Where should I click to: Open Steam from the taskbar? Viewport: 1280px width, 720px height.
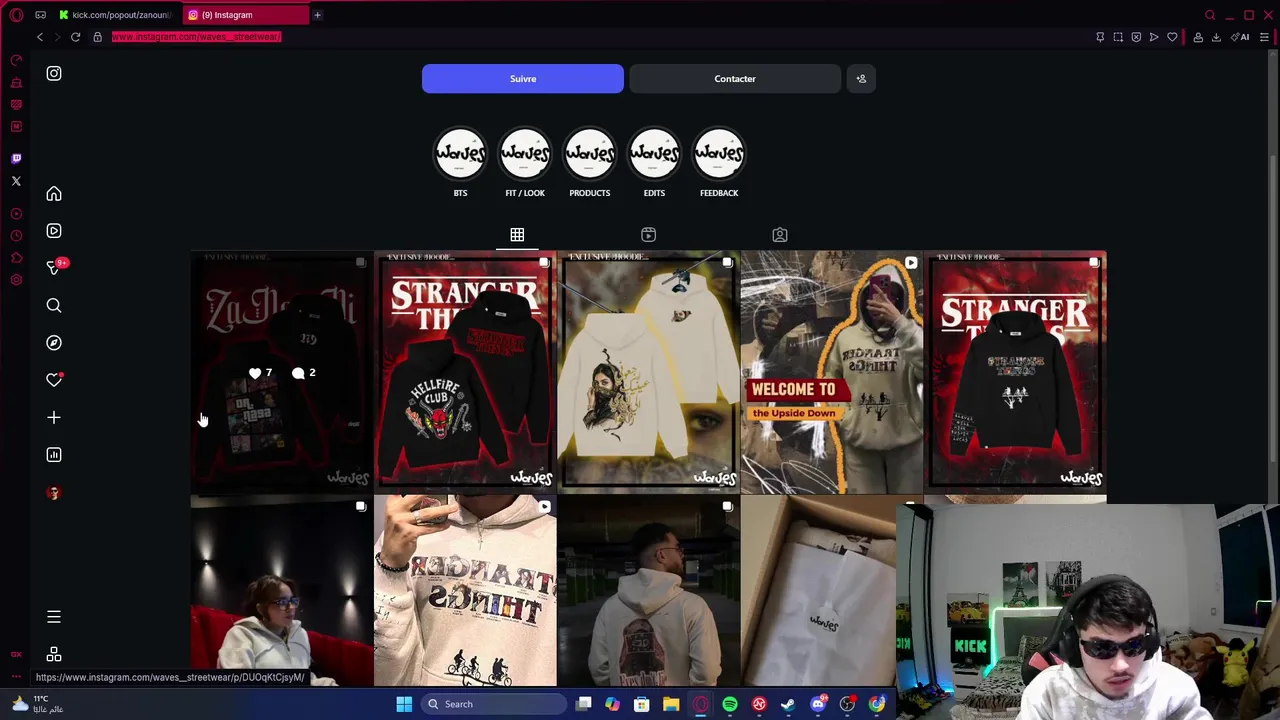788,704
